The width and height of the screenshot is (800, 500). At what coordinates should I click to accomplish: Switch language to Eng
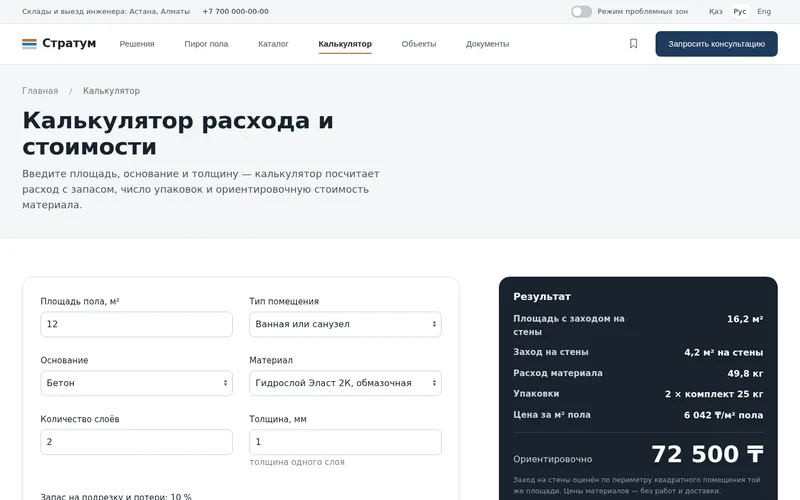click(764, 11)
